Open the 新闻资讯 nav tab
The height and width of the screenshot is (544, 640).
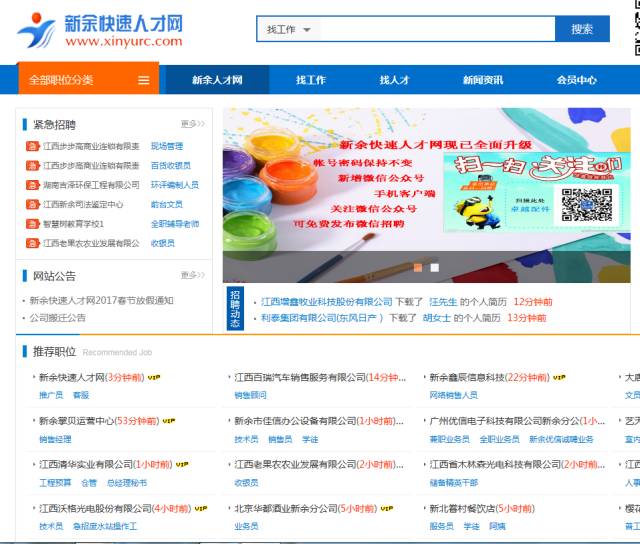483,80
